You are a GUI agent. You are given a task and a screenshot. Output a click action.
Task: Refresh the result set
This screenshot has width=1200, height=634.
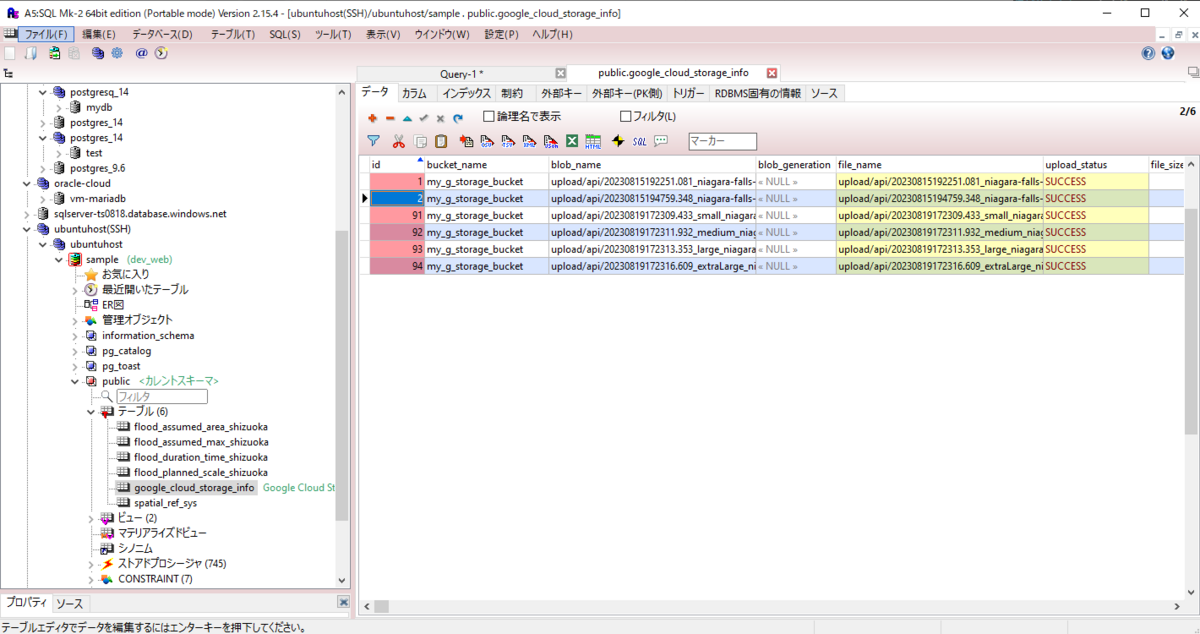click(457, 118)
